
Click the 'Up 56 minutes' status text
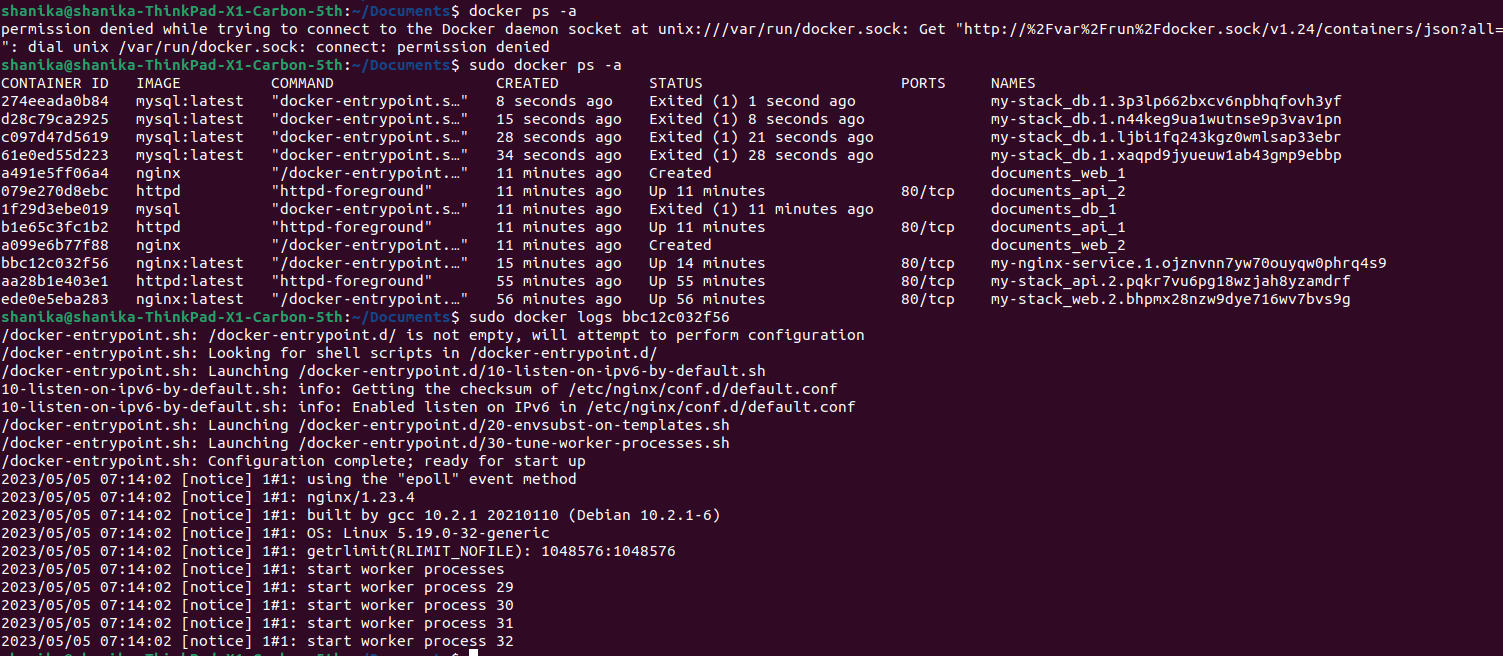pos(706,299)
